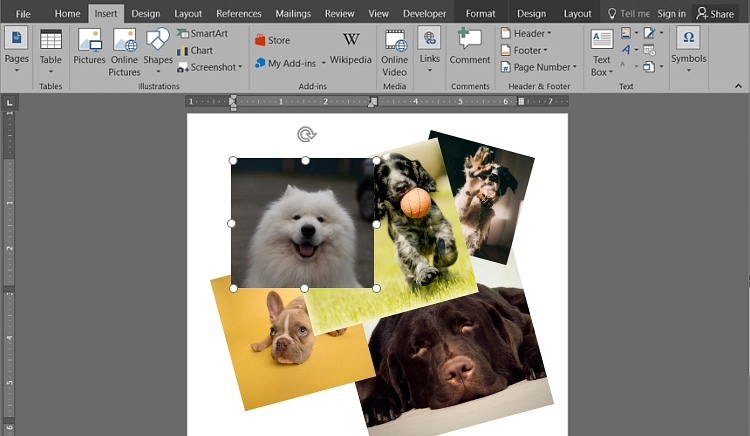
Task: Add a Comment
Action: click(x=470, y=46)
